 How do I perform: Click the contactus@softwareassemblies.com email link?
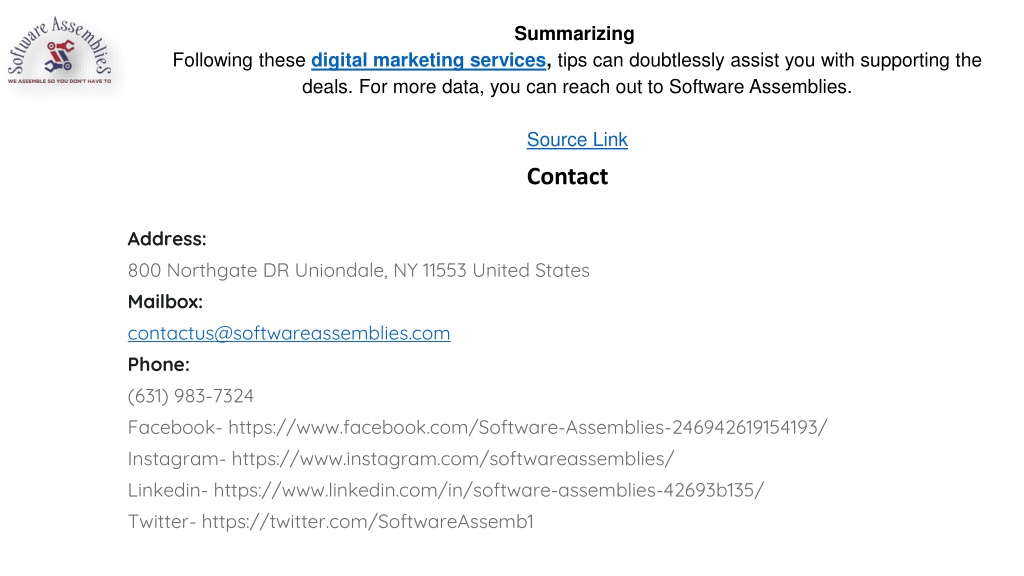(x=289, y=333)
